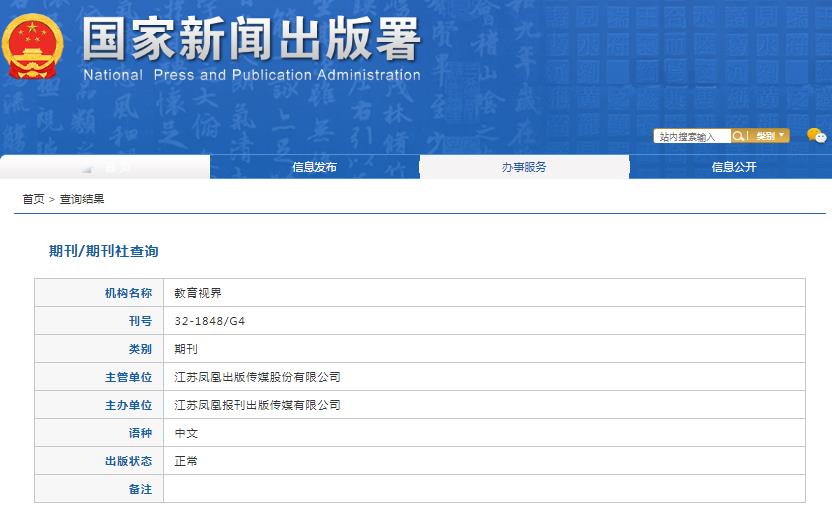Click the 期刊/期刊社查询 section heading
Image resolution: width=832 pixels, height=523 pixels.
[104, 251]
